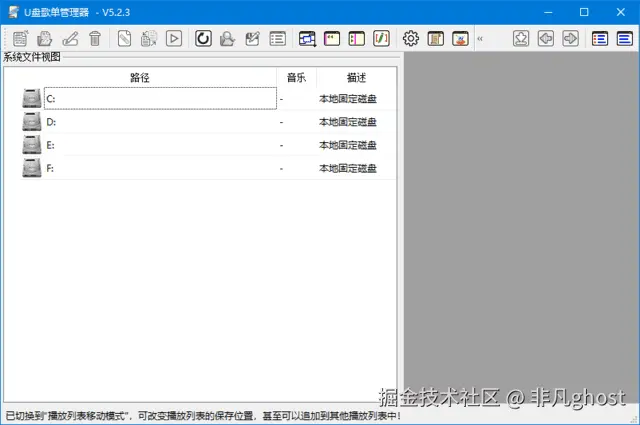Click the 描述 column header
The width and height of the screenshot is (640, 425).
(356, 78)
